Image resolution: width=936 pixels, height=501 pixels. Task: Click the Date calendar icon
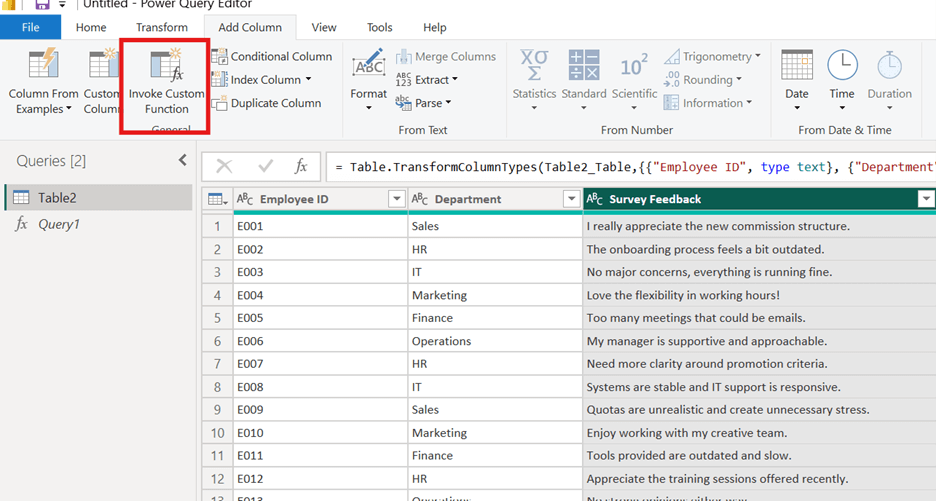pos(797,64)
